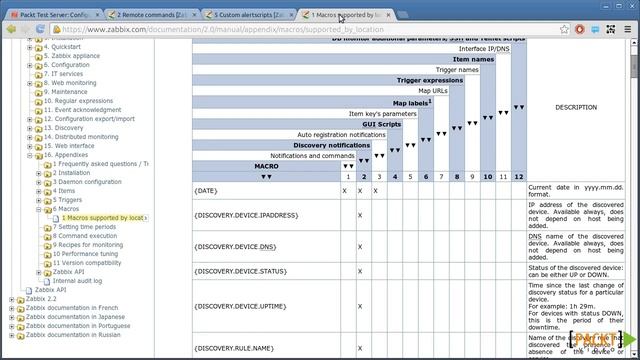640x360 pixels.
Task: Collapse the 16. Appendixes tree node
Action: (30, 155)
